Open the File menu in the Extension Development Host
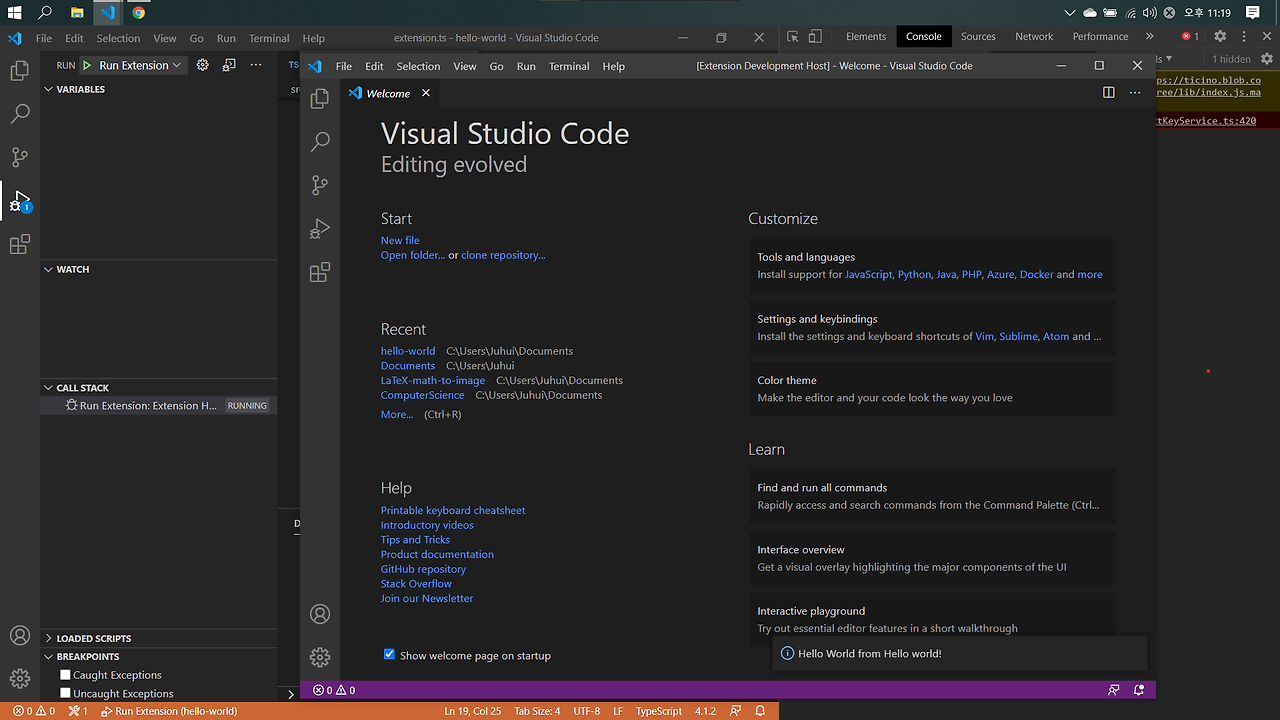1280x720 pixels. [344, 66]
